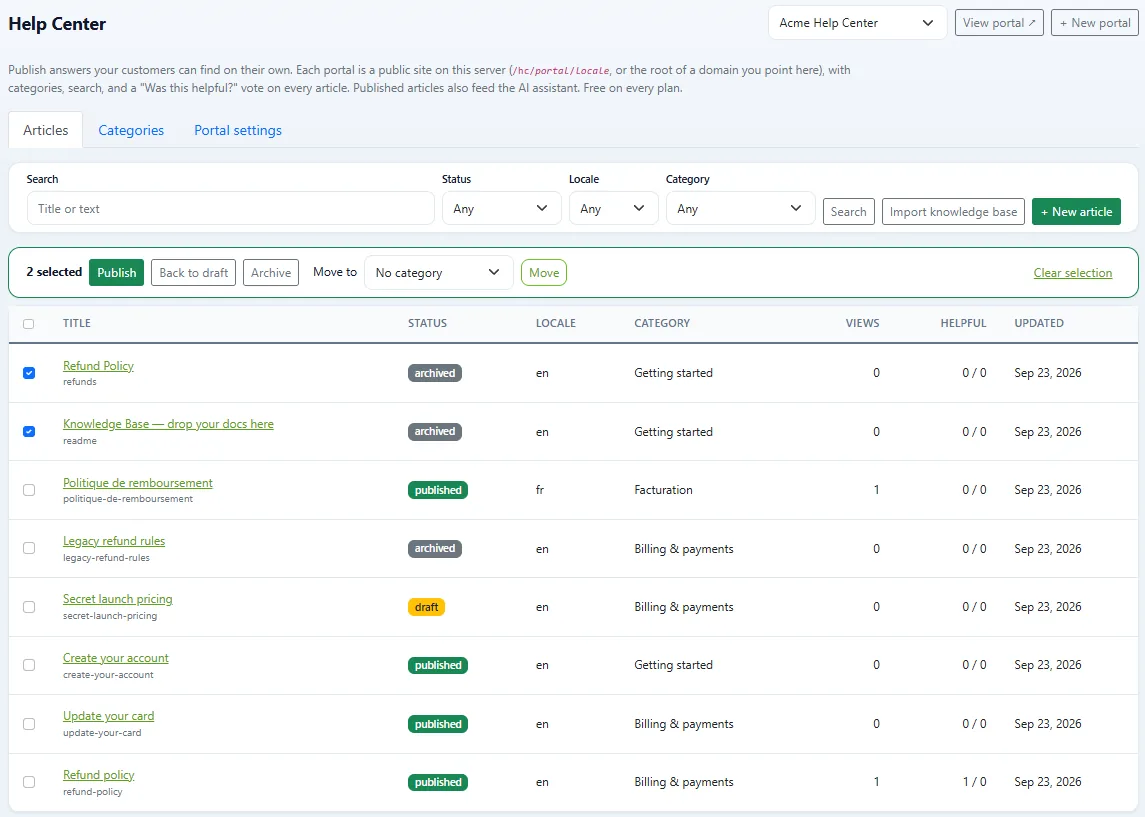Click the /hc/portal/locale path text
This screenshot has height=817, width=1145.
click(x=561, y=71)
